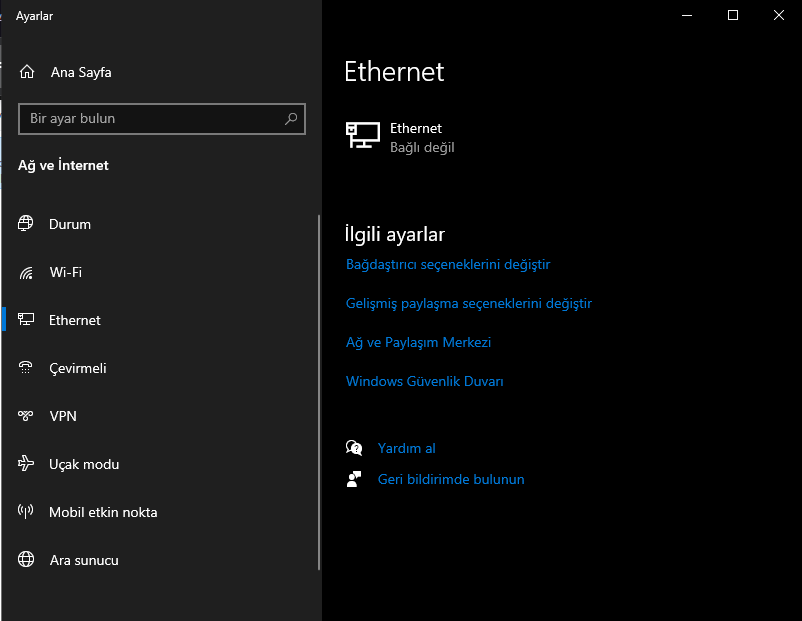The width and height of the screenshot is (802, 621).
Task: Click Geri bildirimde bulunun feedback link
Action: [451, 479]
